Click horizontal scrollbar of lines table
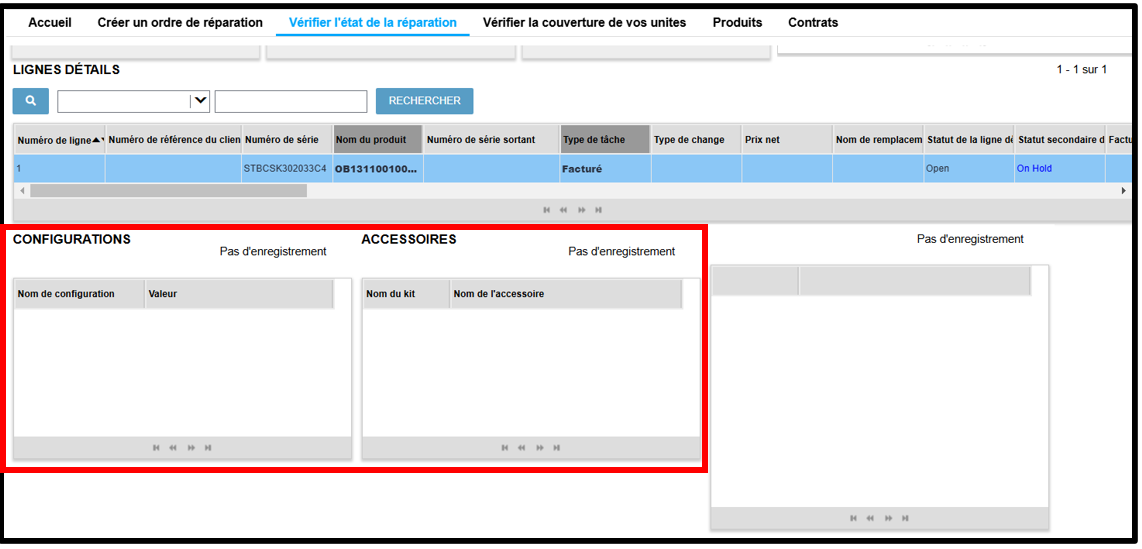Screen dimensions: 1142x549 point(168,190)
